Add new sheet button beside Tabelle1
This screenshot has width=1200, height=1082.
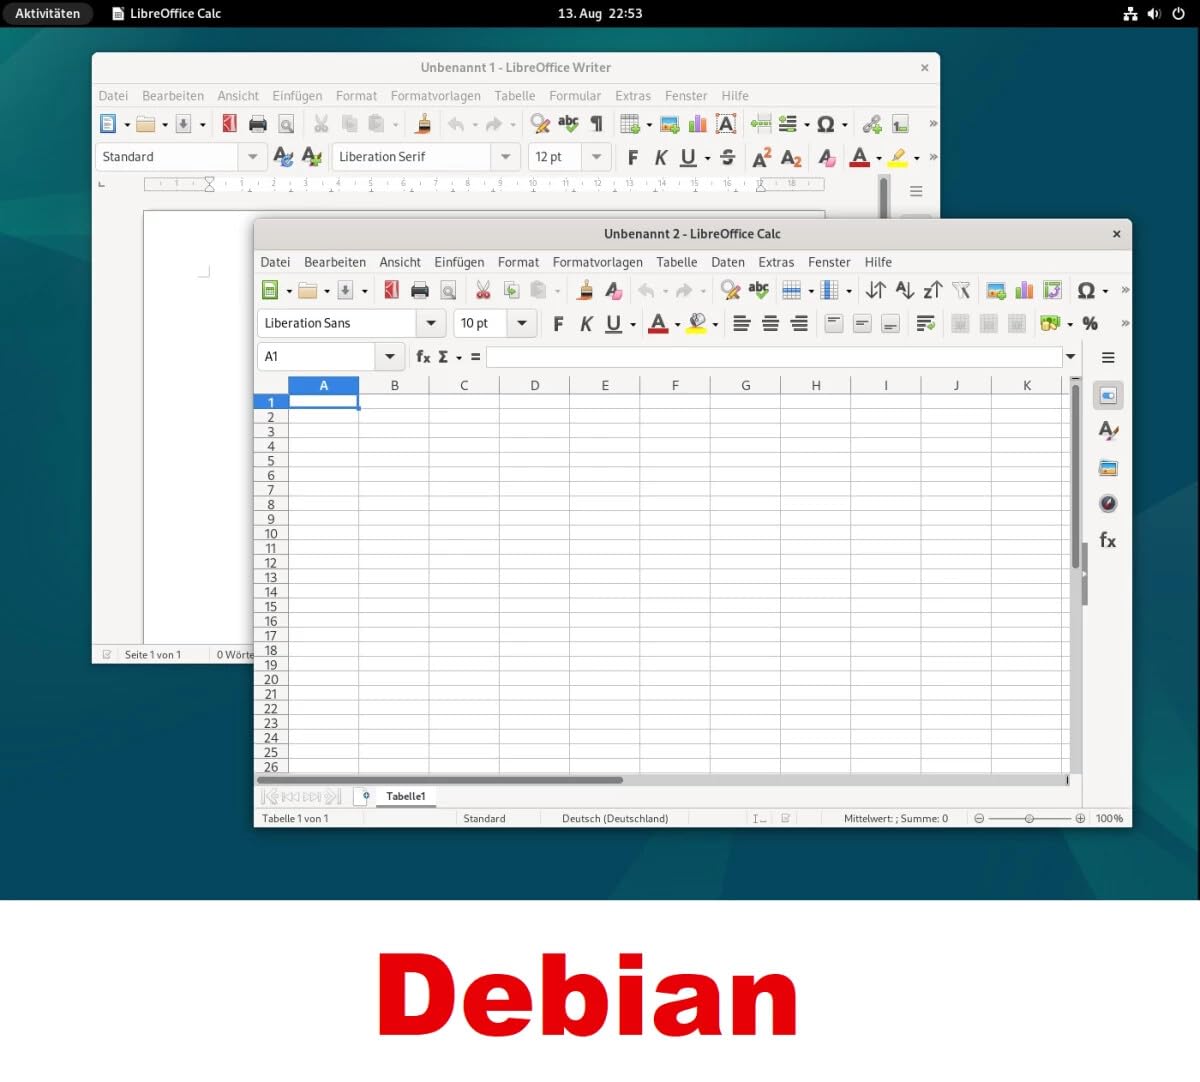[364, 796]
